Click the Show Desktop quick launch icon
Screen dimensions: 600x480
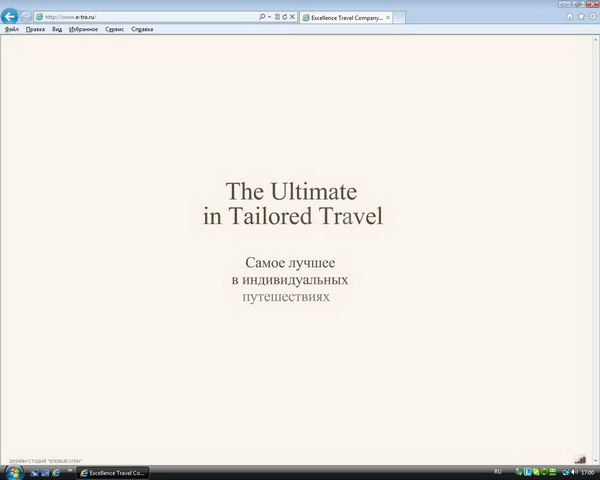[x=45, y=473]
